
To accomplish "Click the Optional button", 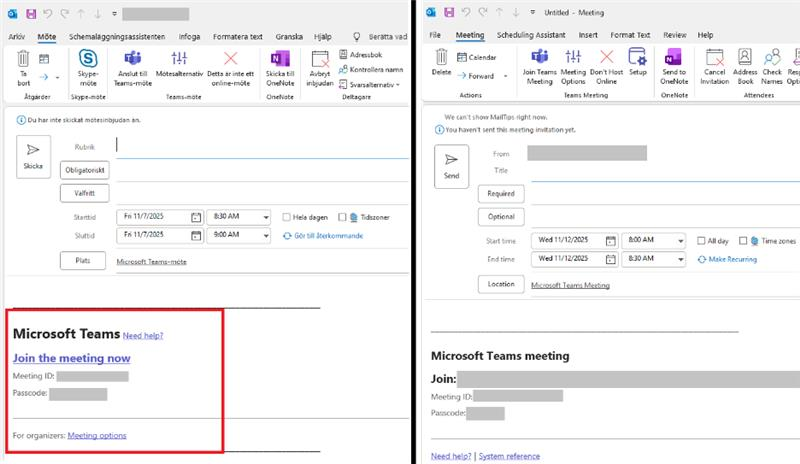I will (501, 216).
